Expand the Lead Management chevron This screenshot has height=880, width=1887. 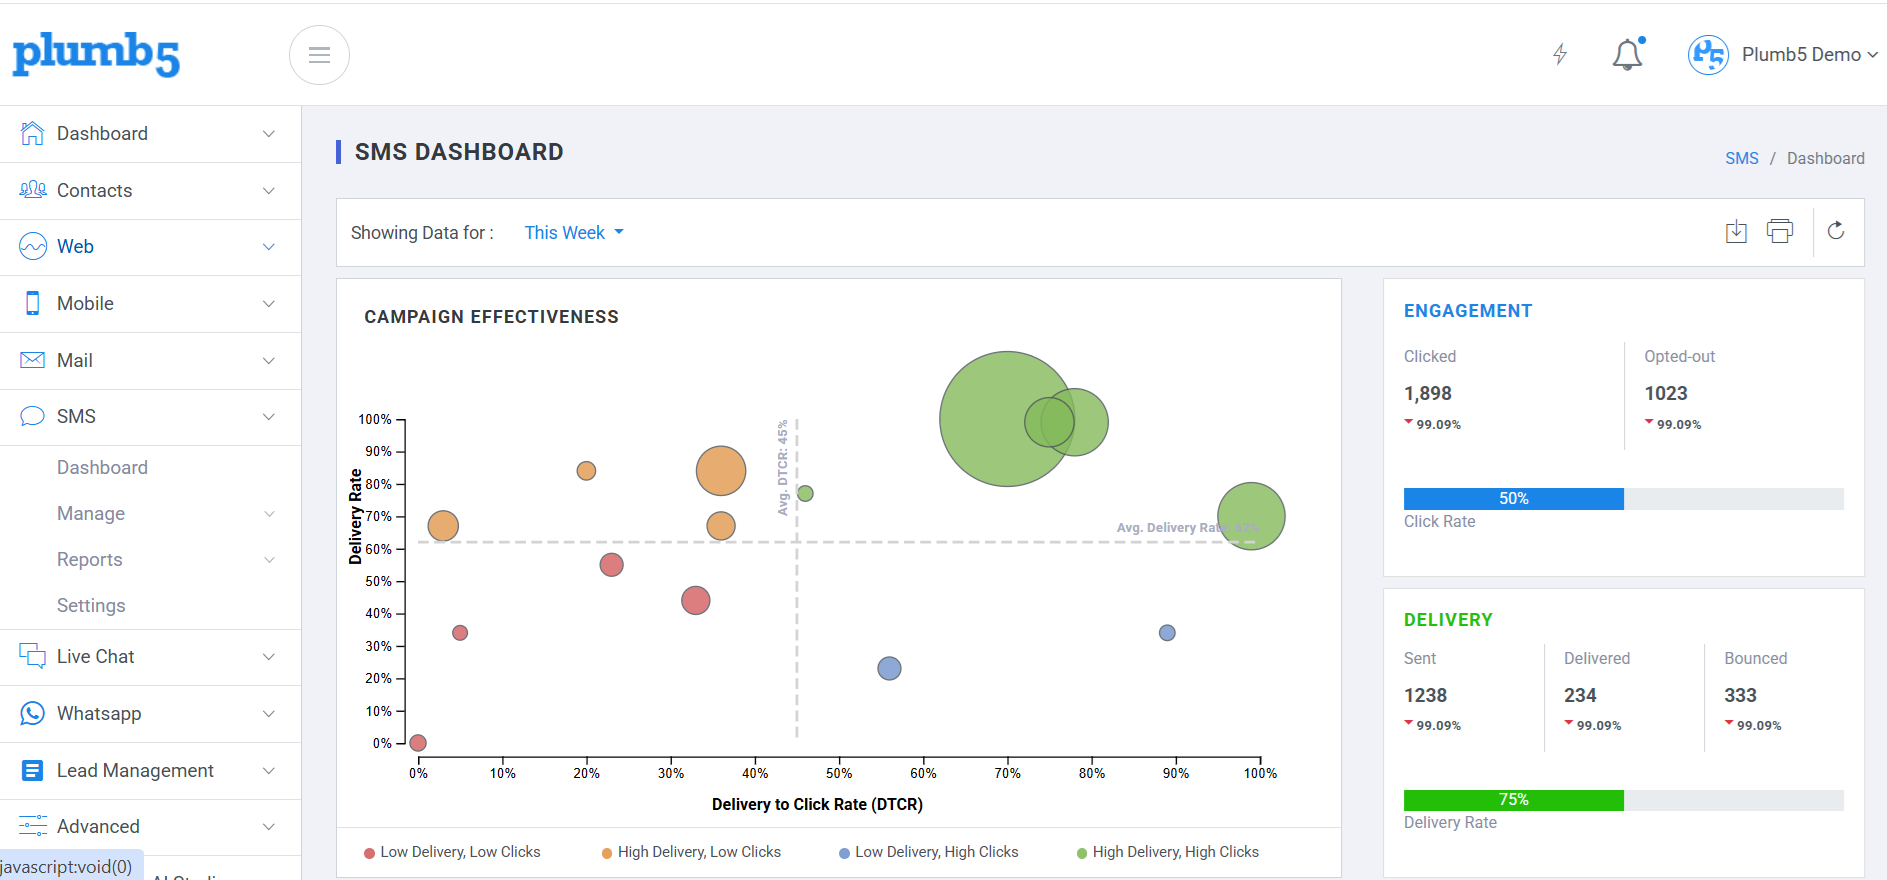(269, 771)
